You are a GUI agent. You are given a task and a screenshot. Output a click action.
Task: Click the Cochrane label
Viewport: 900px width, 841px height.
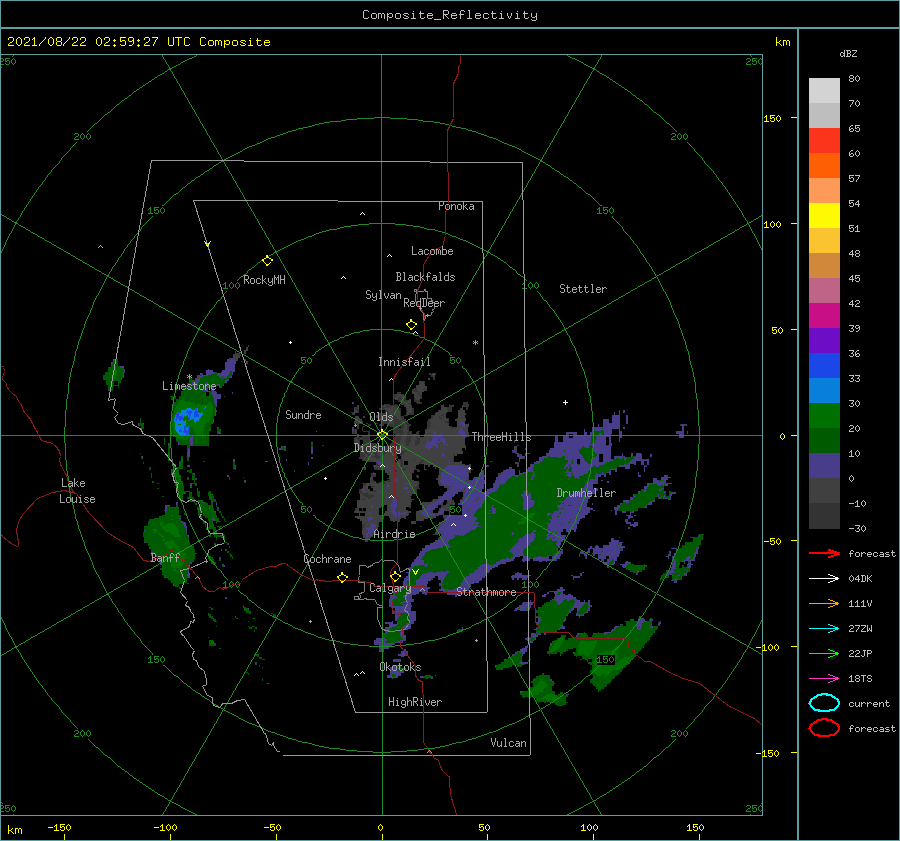tap(327, 559)
